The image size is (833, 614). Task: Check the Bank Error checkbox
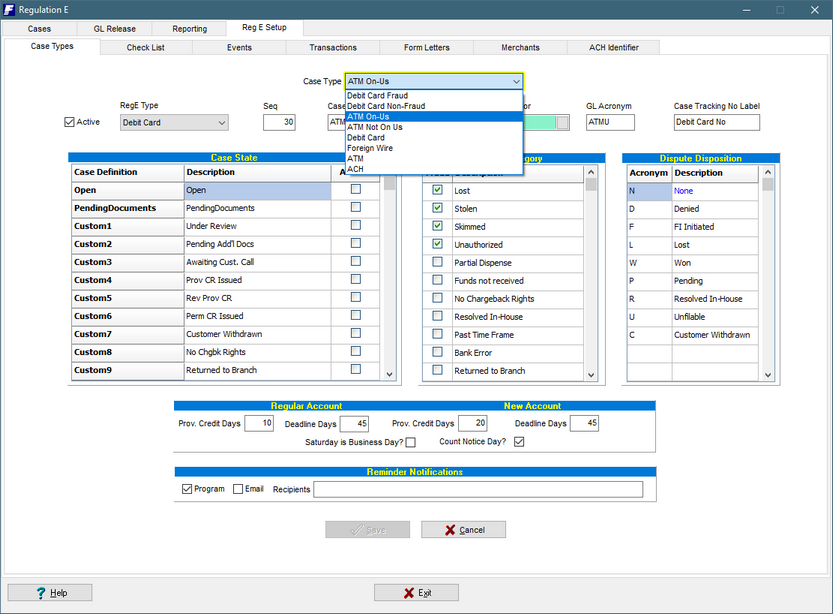(437, 352)
